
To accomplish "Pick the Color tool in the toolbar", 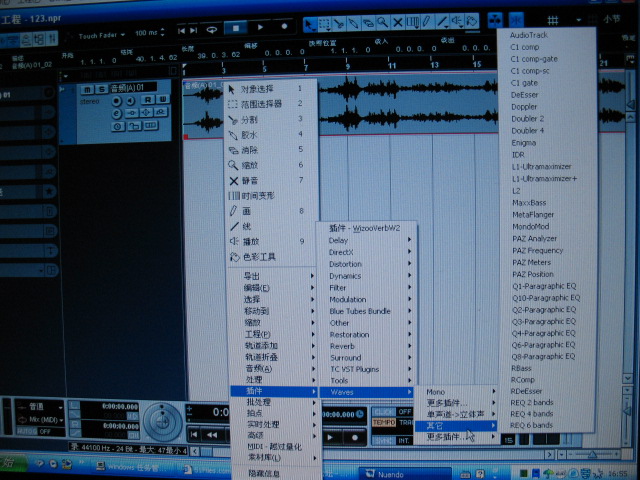I will point(471,20).
